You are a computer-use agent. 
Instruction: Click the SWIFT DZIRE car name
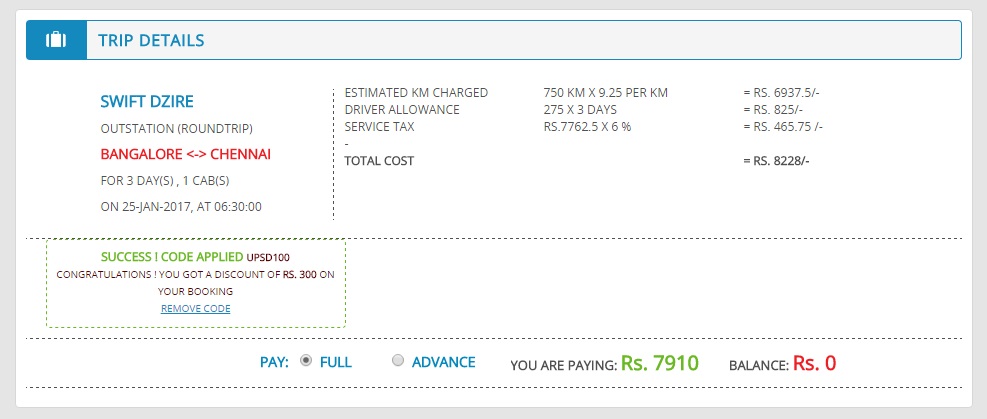click(x=147, y=101)
